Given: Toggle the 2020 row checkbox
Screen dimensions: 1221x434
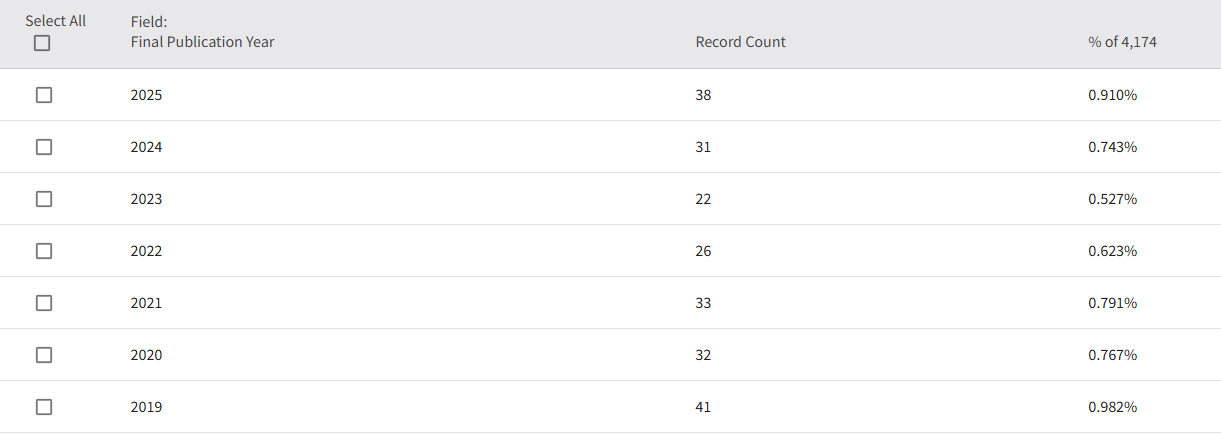Looking at the screenshot, I should tap(44, 355).
